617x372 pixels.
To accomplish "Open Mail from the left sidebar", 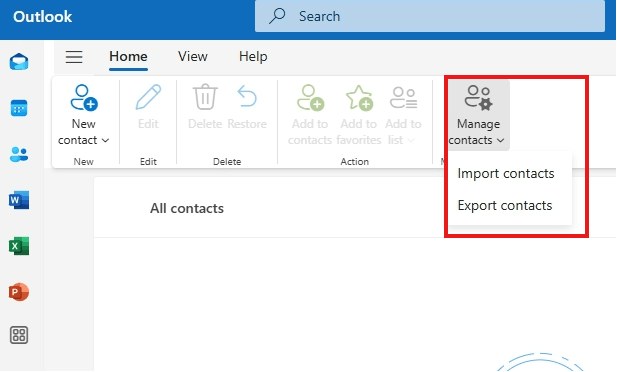I will coord(19,62).
